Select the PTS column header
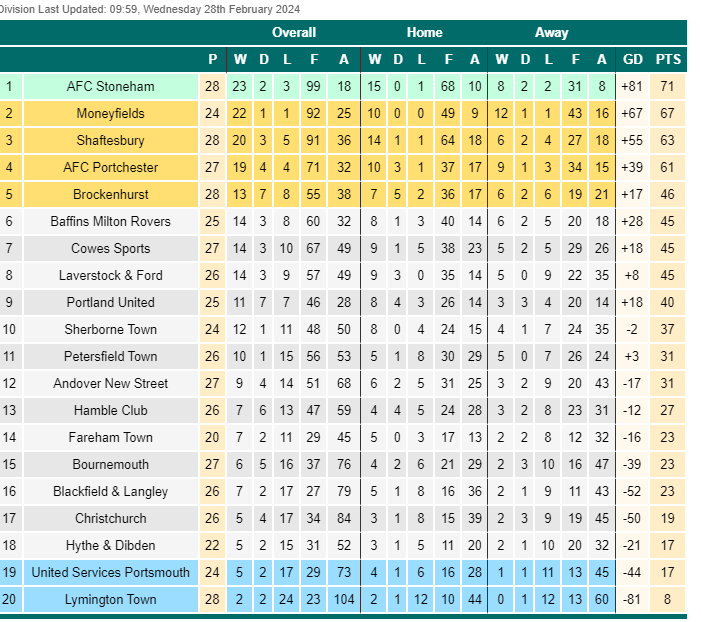 pos(668,59)
